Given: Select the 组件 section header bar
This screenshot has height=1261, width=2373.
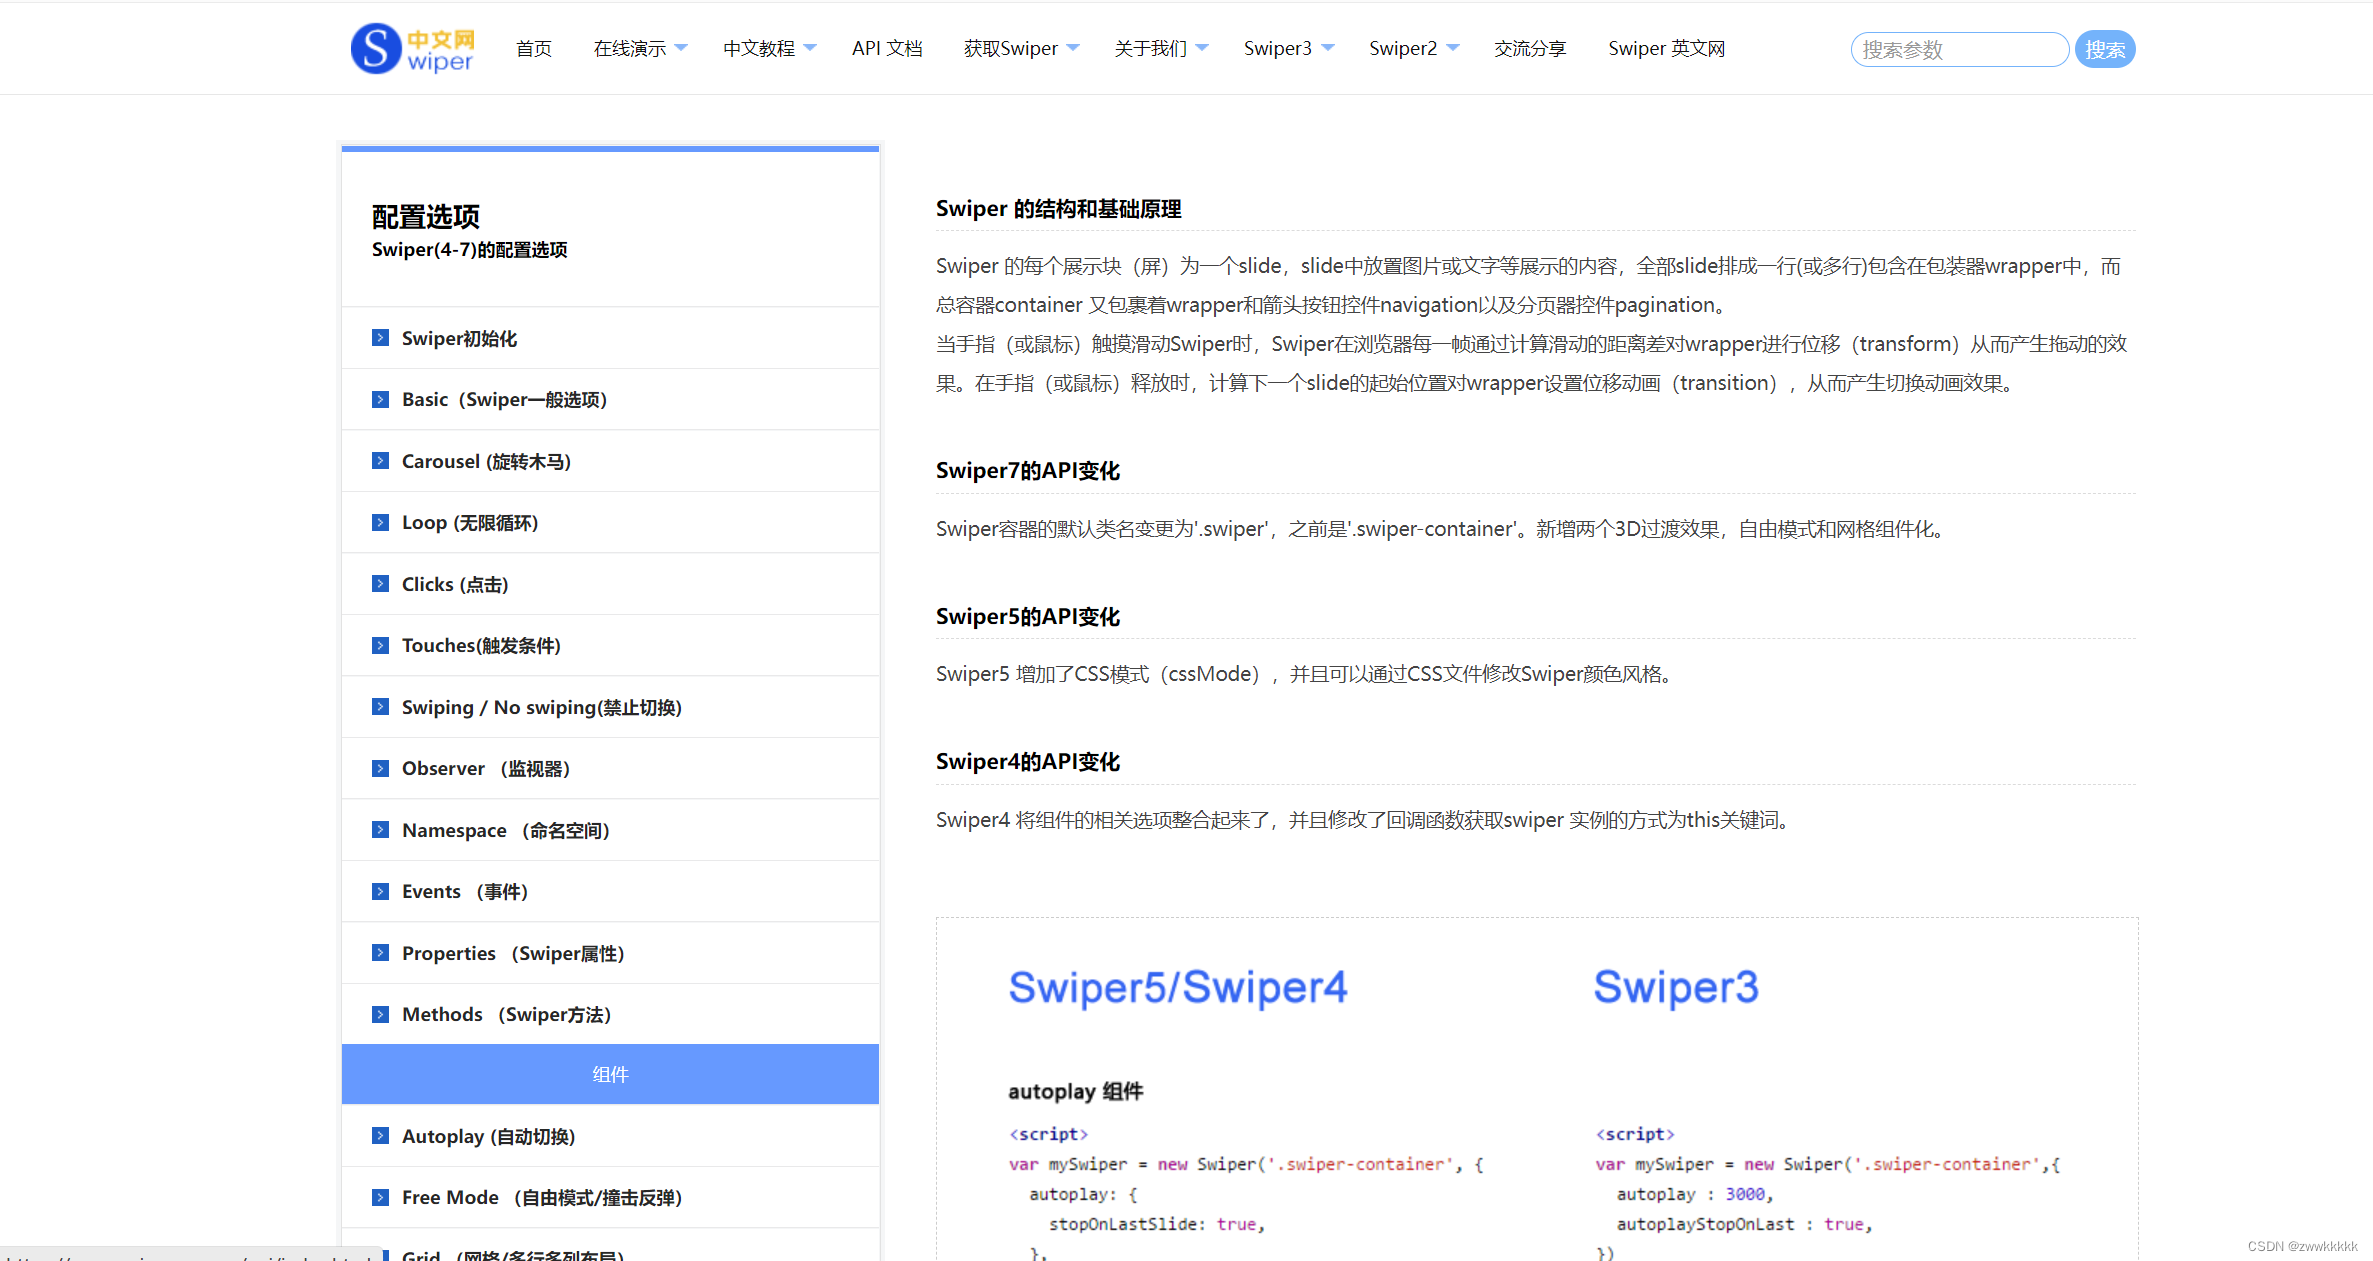Looking at the screenshot, I should tap(610, 1074).
